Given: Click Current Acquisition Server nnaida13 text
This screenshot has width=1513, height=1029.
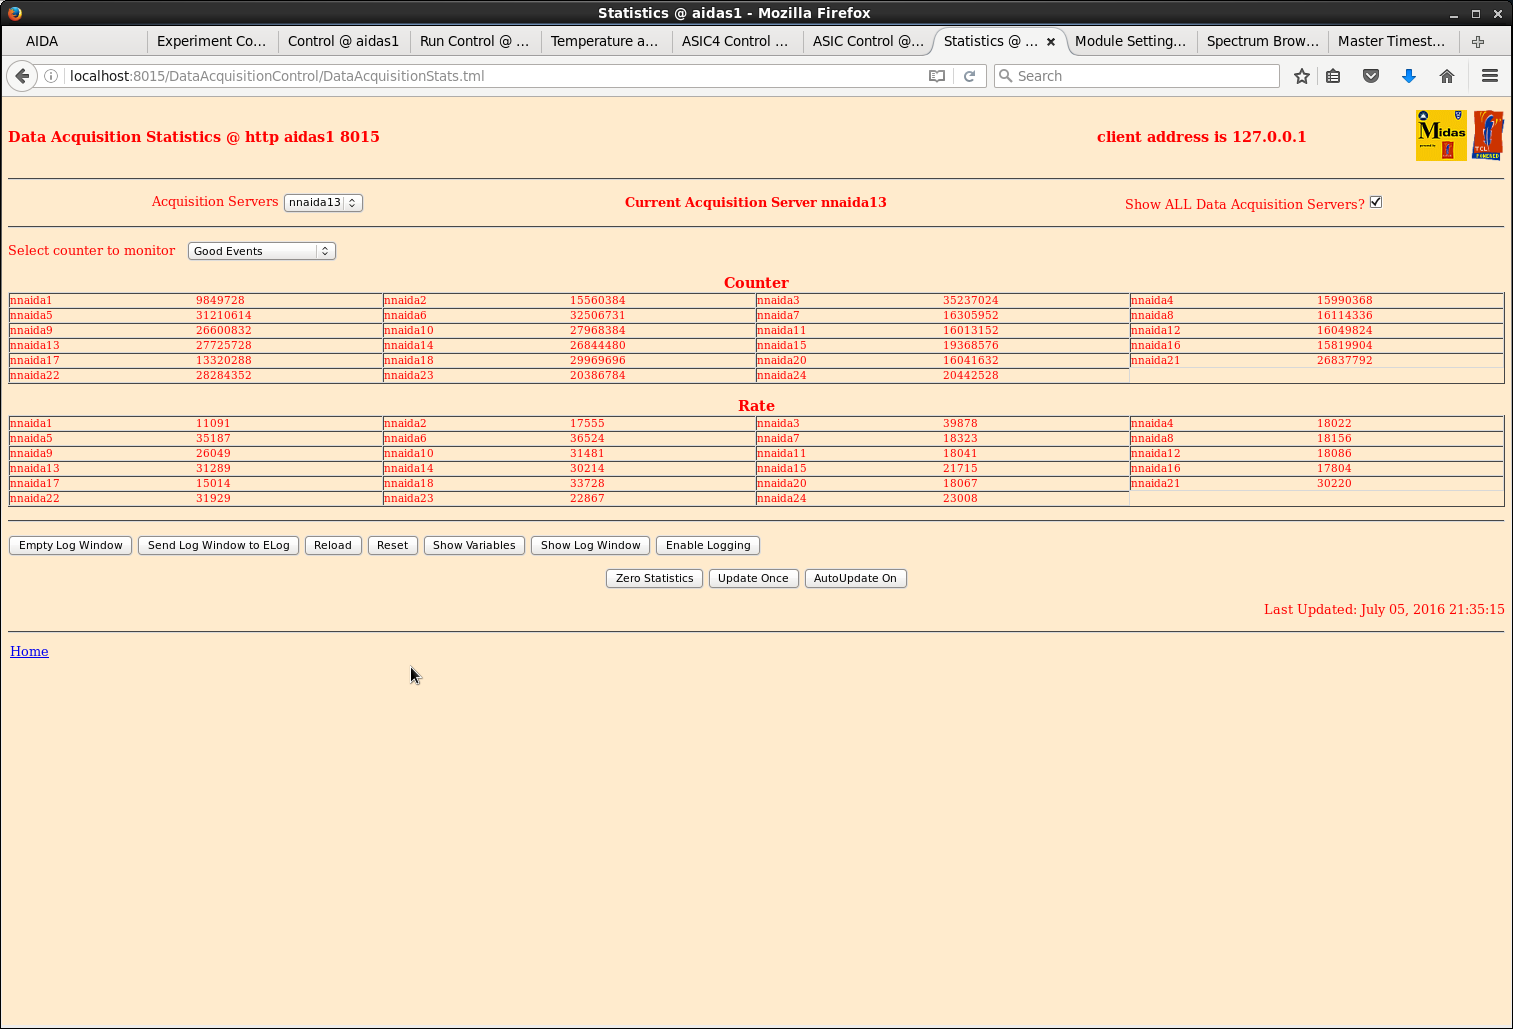Looking at the screenshot, I should pos(755,202).
